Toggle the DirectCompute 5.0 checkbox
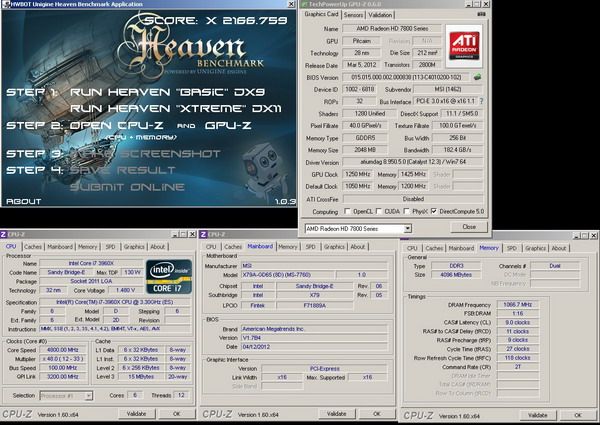 pos(434,211)
